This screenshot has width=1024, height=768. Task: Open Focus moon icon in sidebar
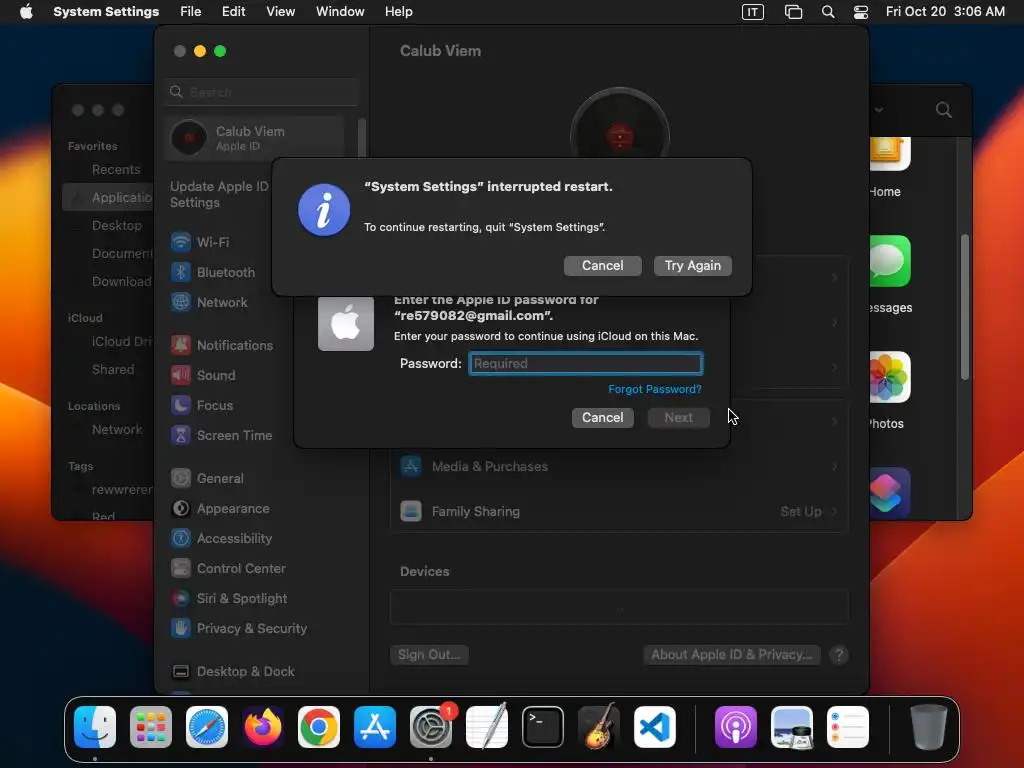(181, 405)
